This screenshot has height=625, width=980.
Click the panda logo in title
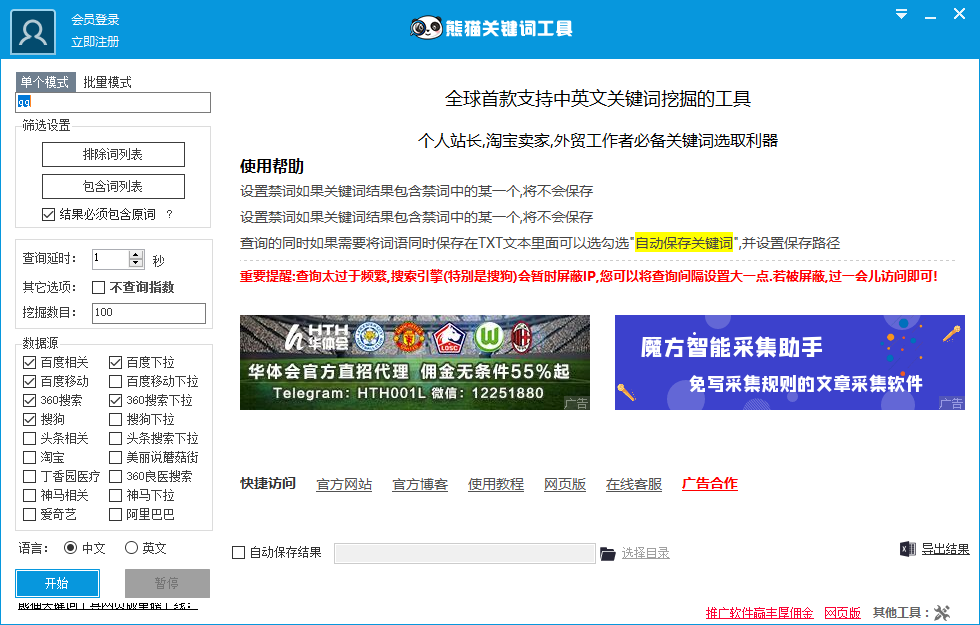tap(426, 28)
